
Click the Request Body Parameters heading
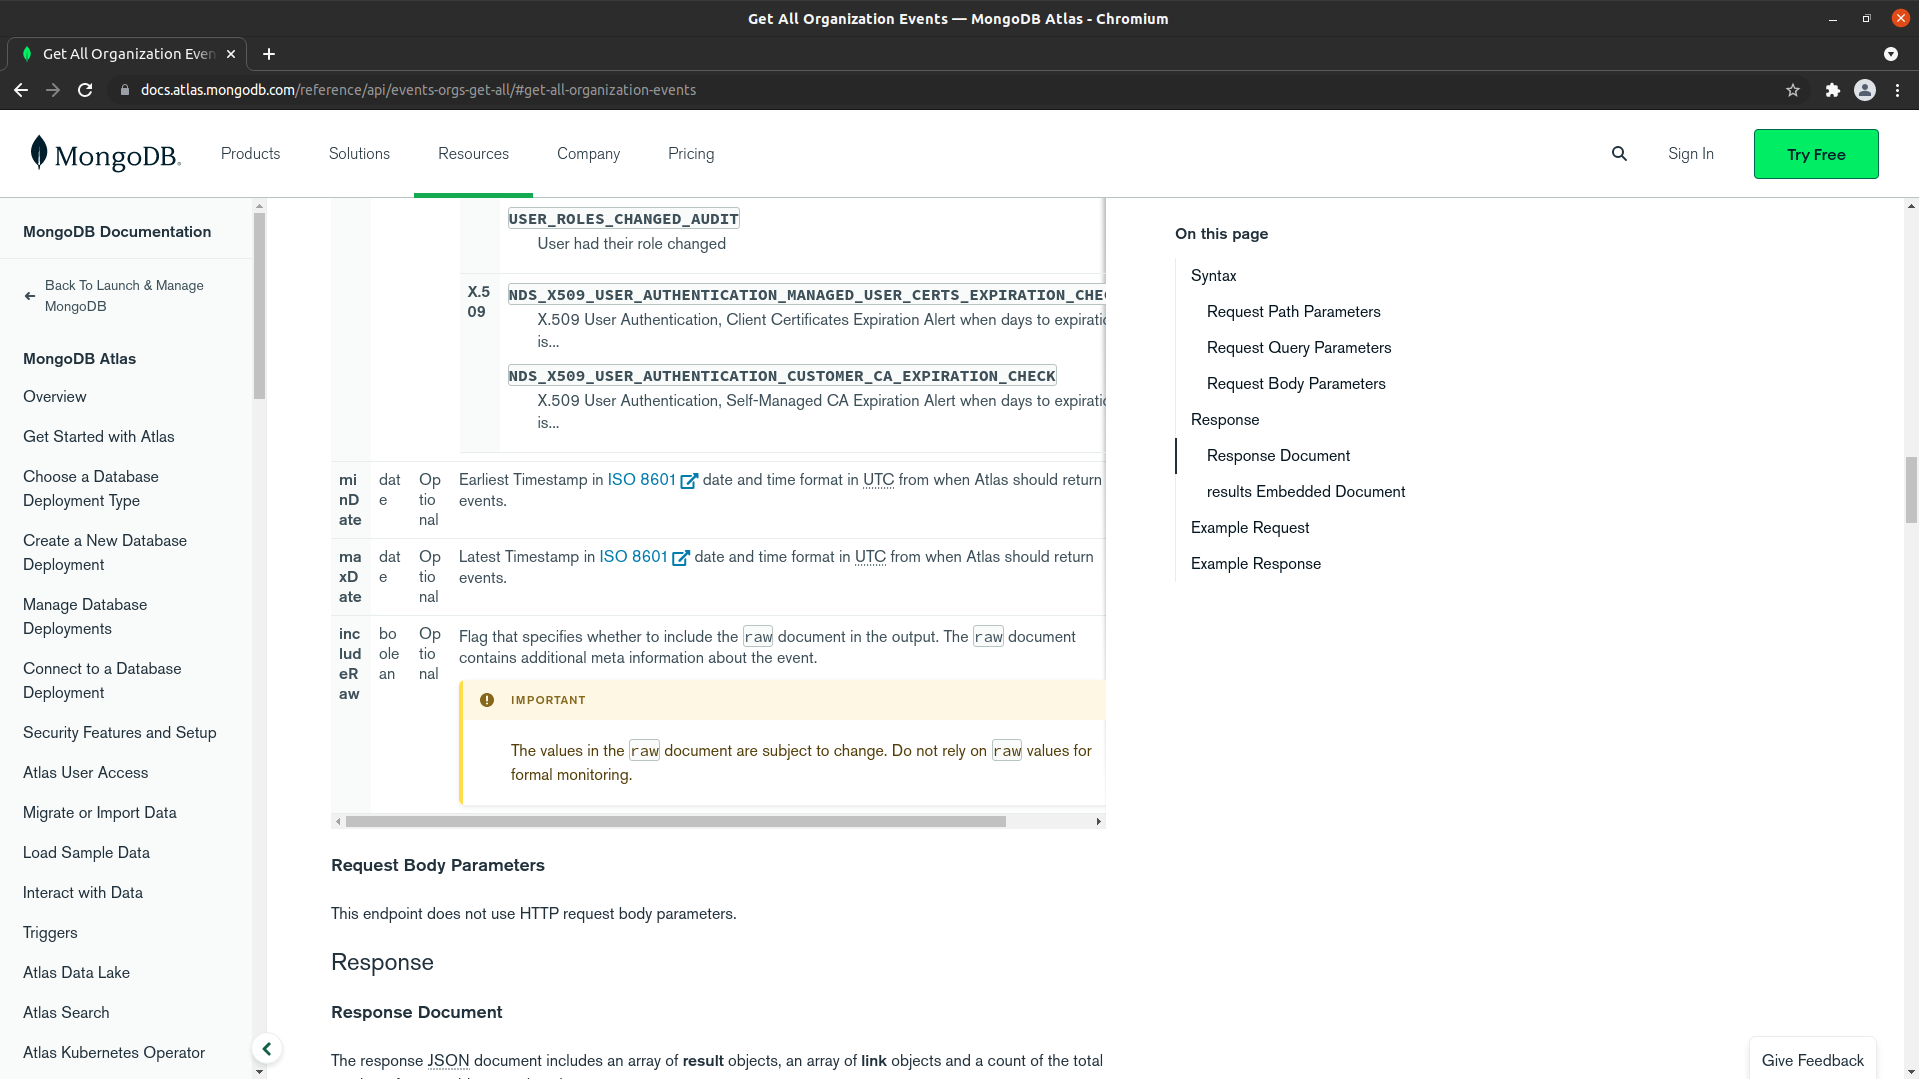(438, 866)
